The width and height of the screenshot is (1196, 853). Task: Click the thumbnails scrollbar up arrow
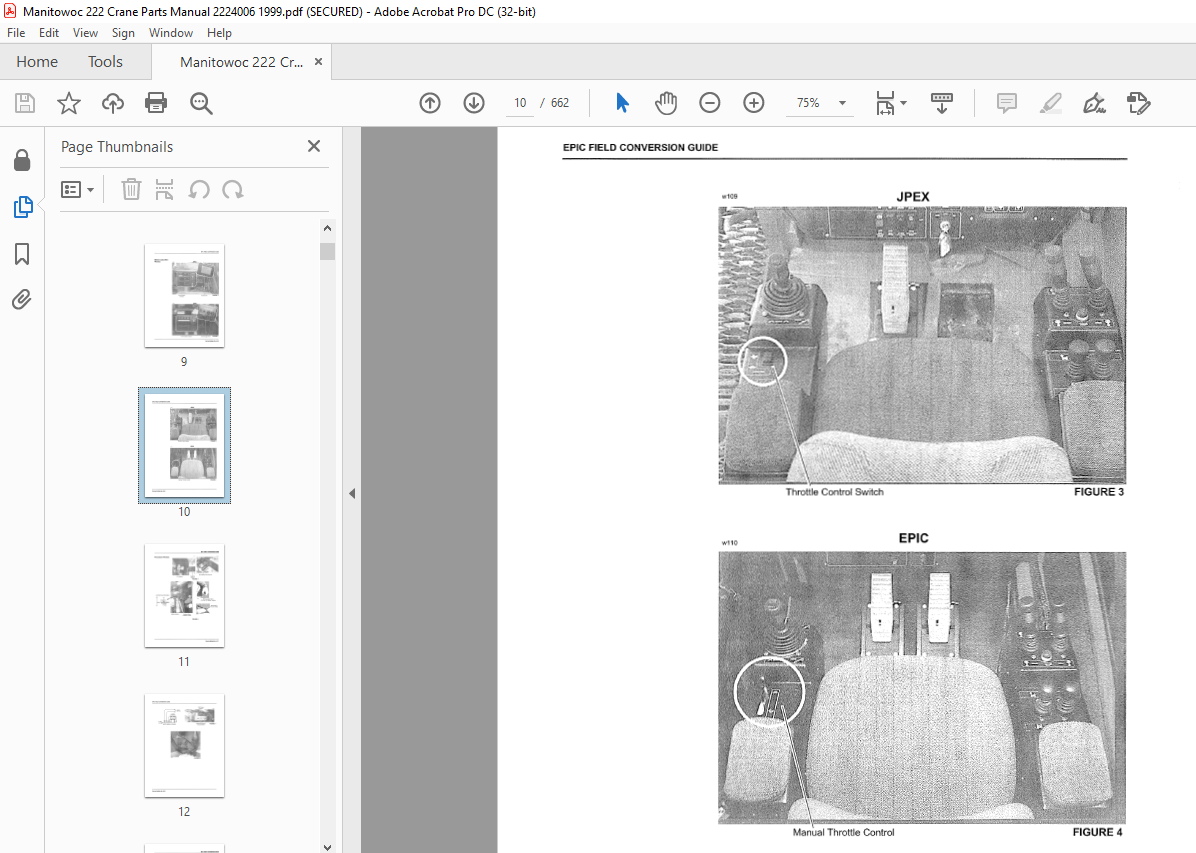(327, 228)
